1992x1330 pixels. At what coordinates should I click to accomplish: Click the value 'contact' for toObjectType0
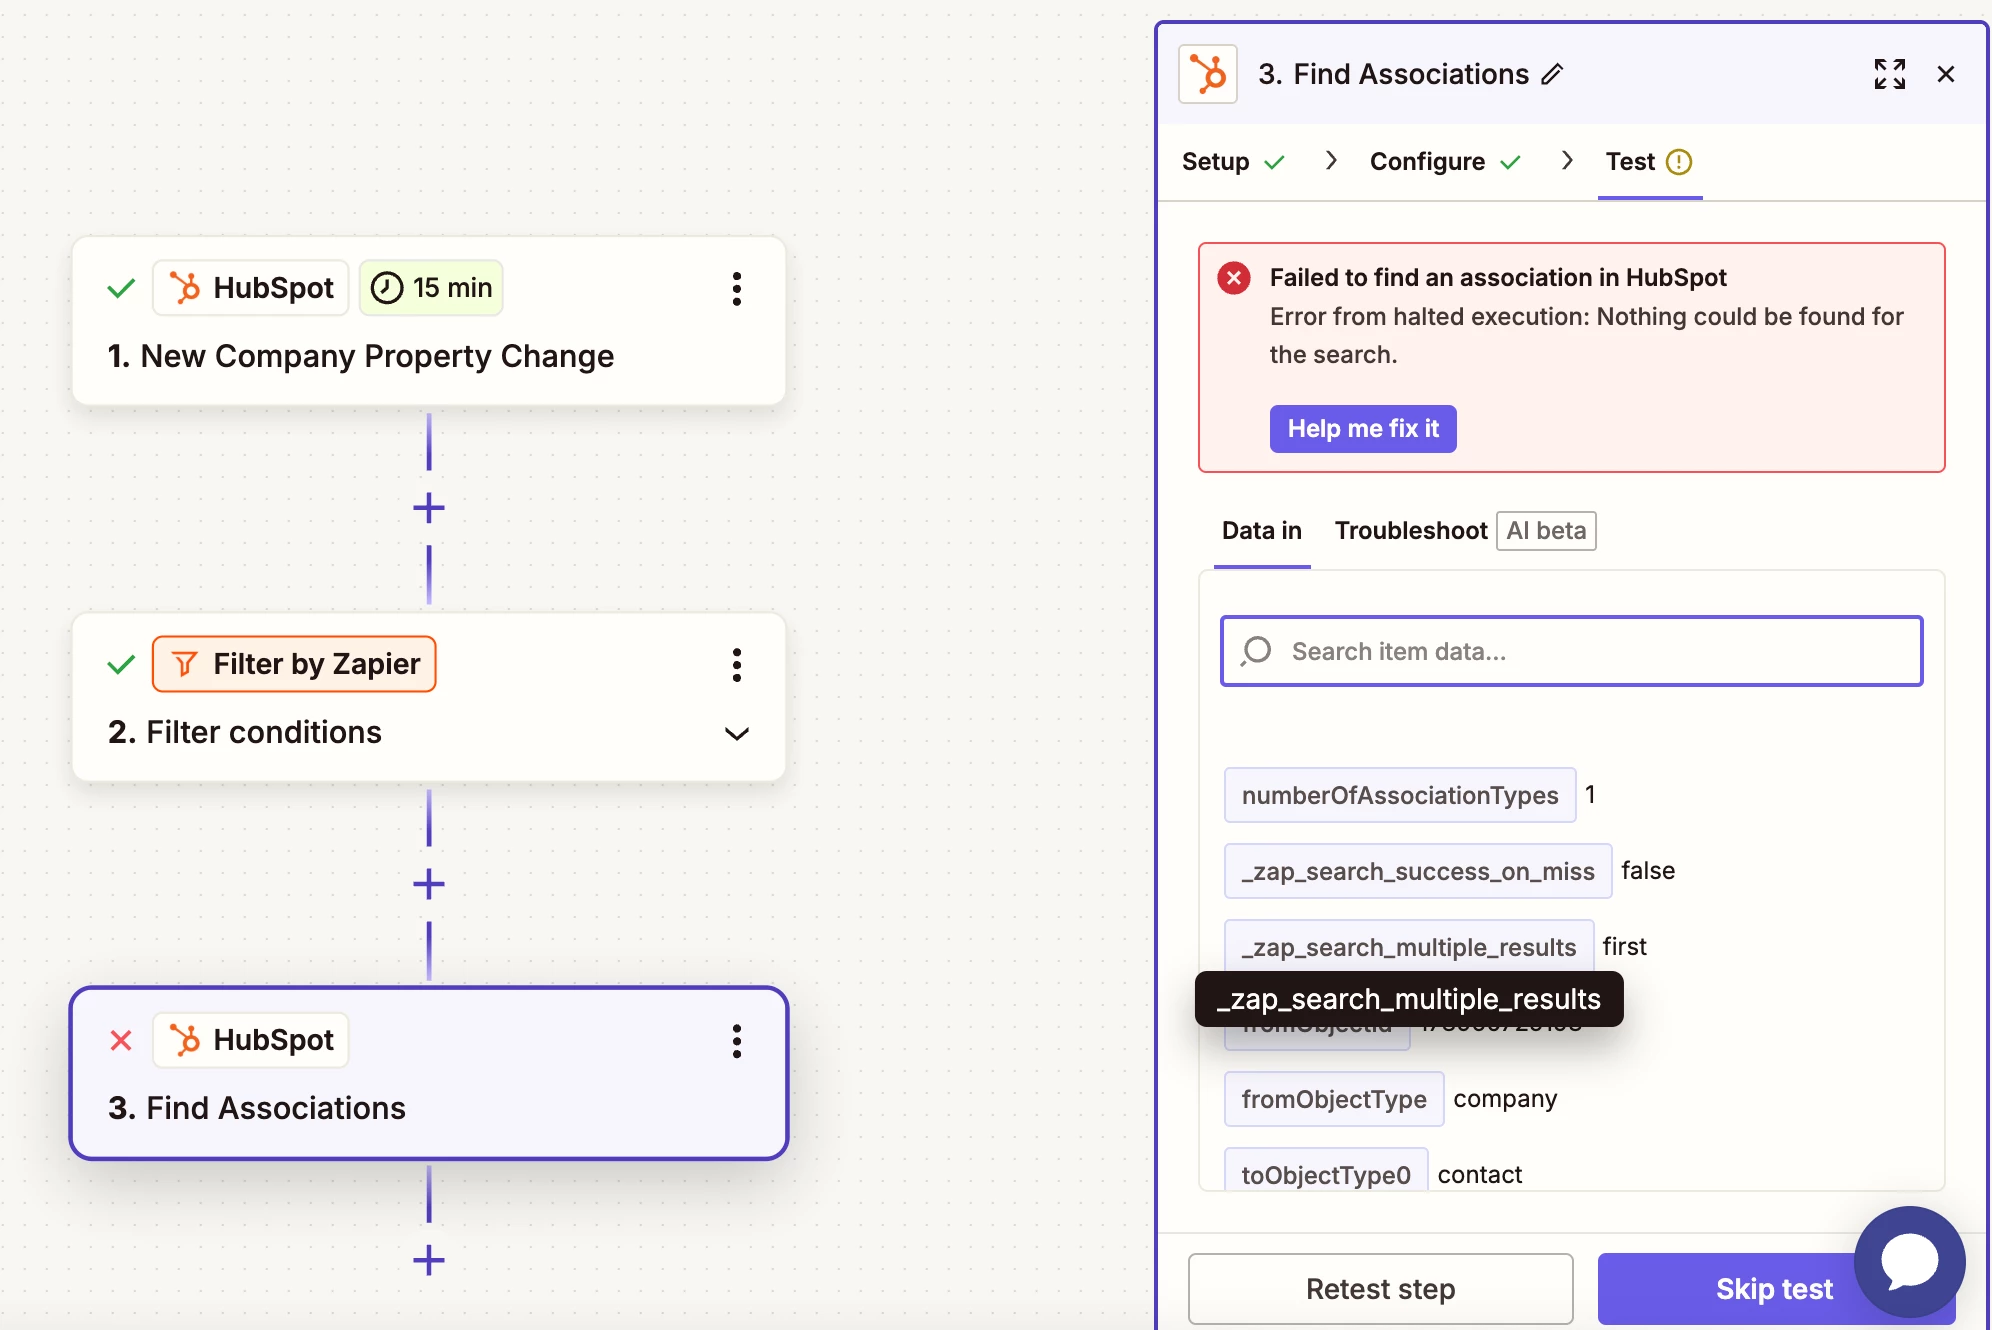pyautogui.click(x=1480, y=1174)
